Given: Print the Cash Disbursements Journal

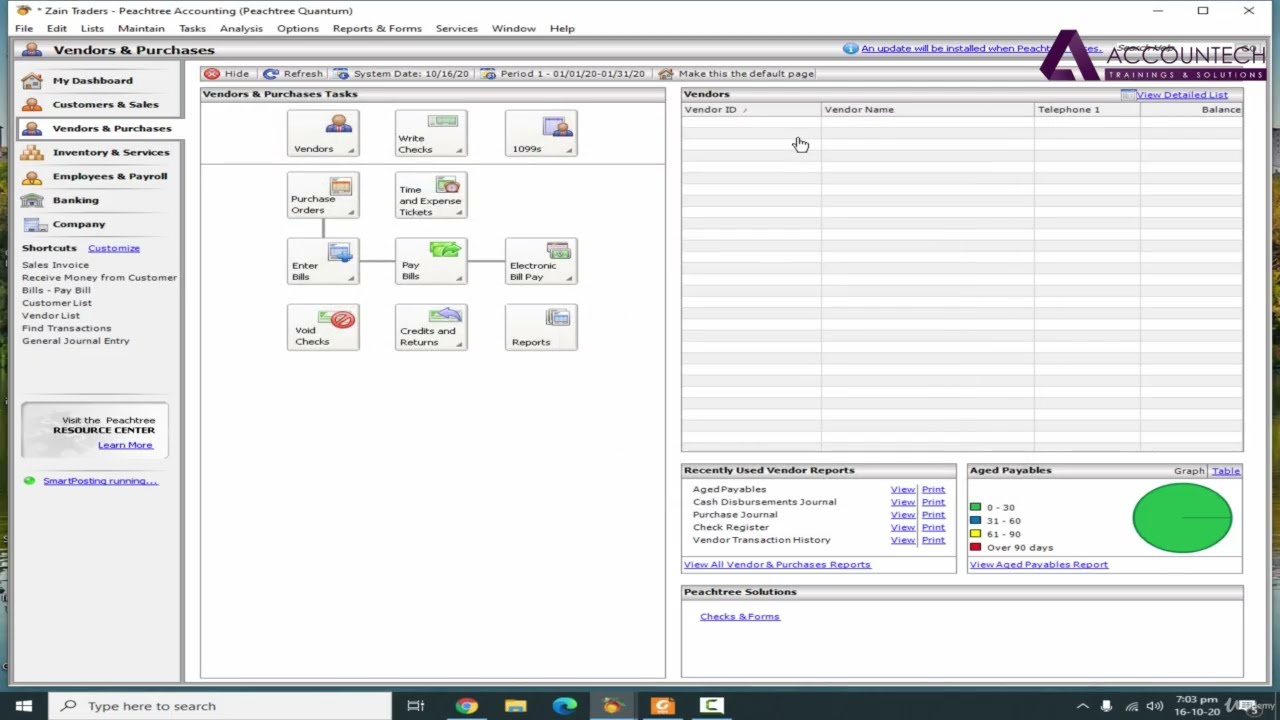Looking at the screenshot, I should [933, 502].
